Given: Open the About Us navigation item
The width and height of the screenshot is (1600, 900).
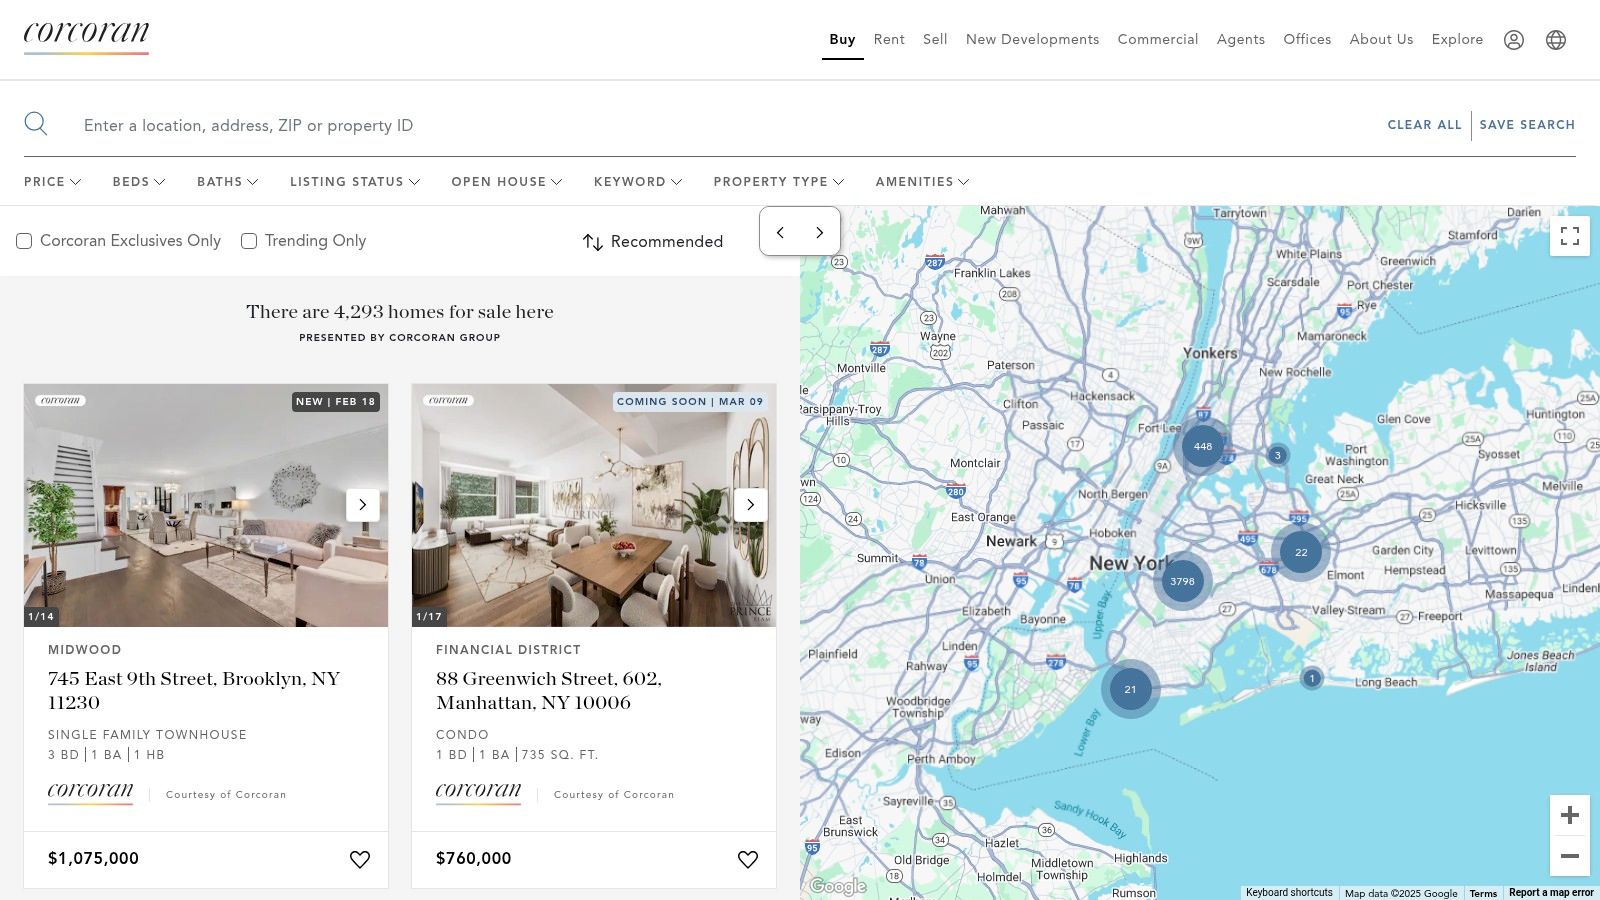Looking at the screenshot, I should [1381, 40].
